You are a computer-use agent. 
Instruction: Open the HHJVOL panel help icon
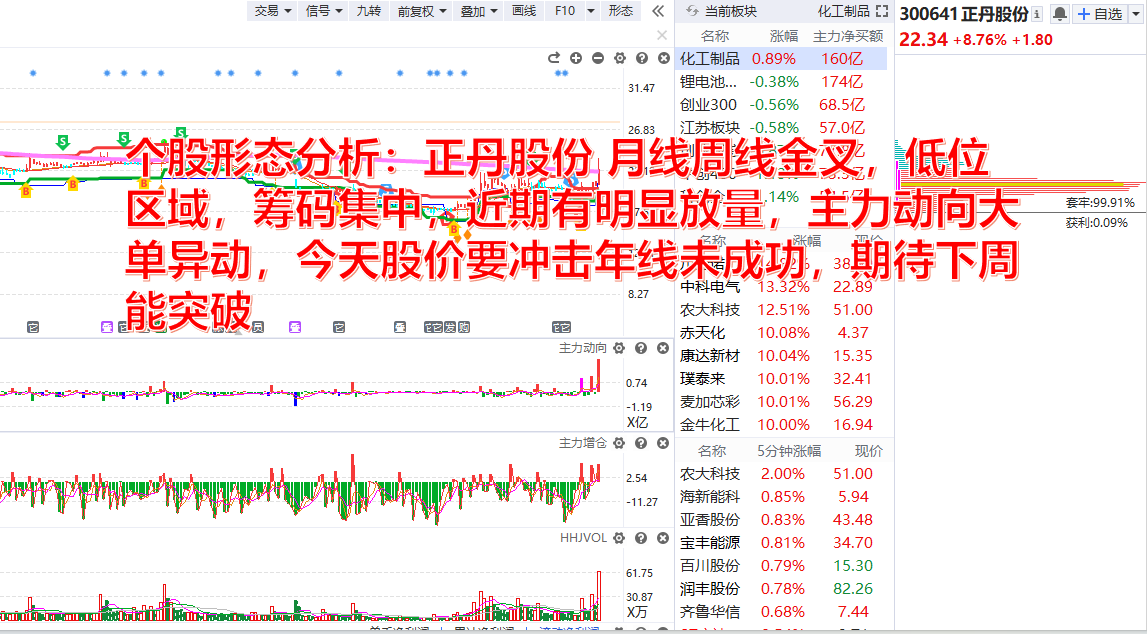point(641,538)
